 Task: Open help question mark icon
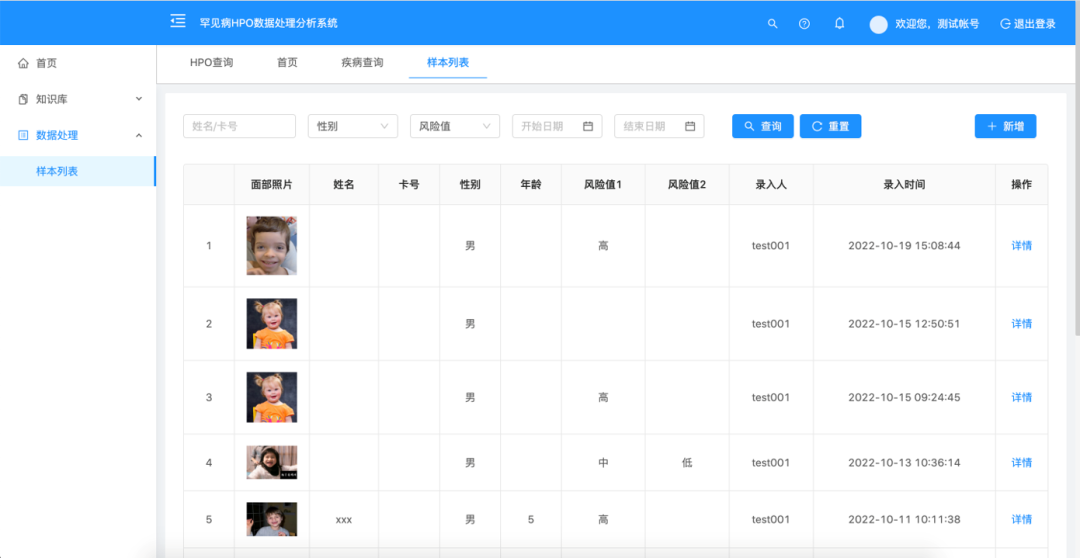click(x=804, y=23)
